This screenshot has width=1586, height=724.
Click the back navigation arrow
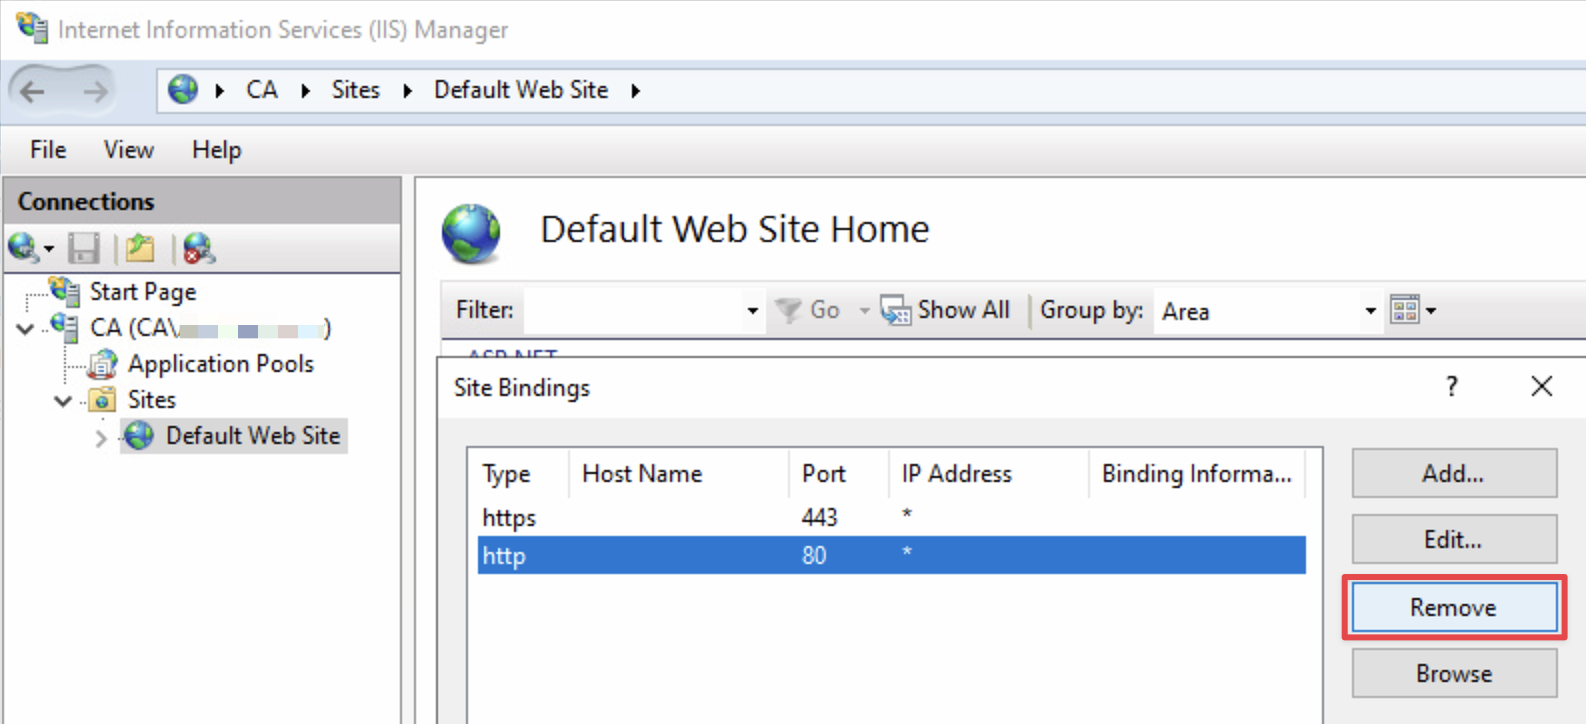coord(33,92)
